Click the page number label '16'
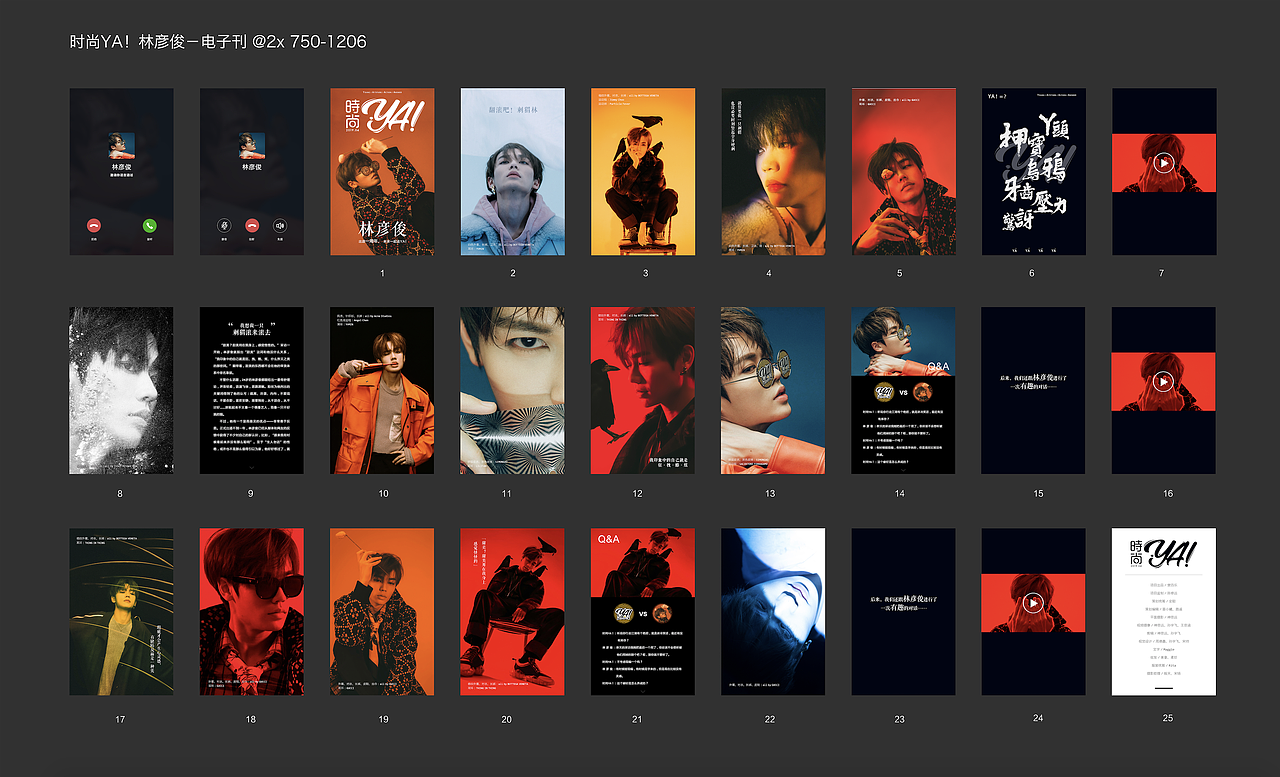Screen dimensions: 1280x777 1168,493
